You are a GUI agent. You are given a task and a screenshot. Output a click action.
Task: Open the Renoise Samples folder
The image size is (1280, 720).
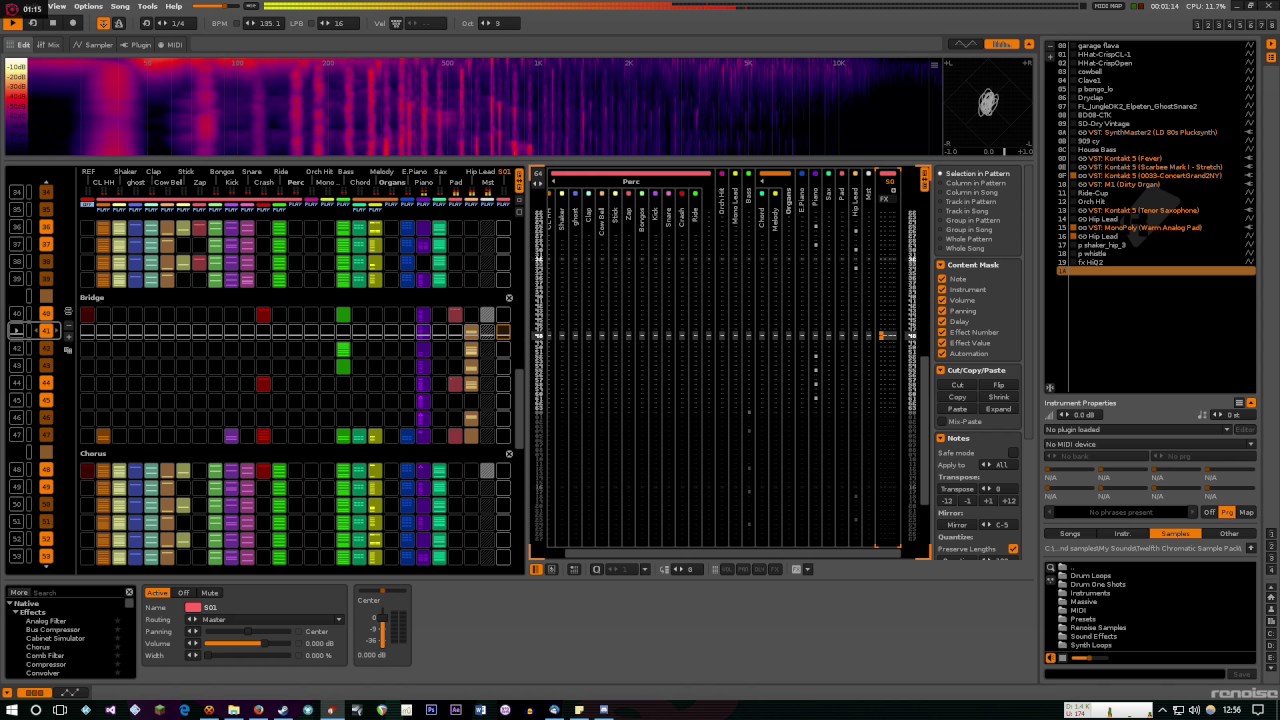(1098, 628)
